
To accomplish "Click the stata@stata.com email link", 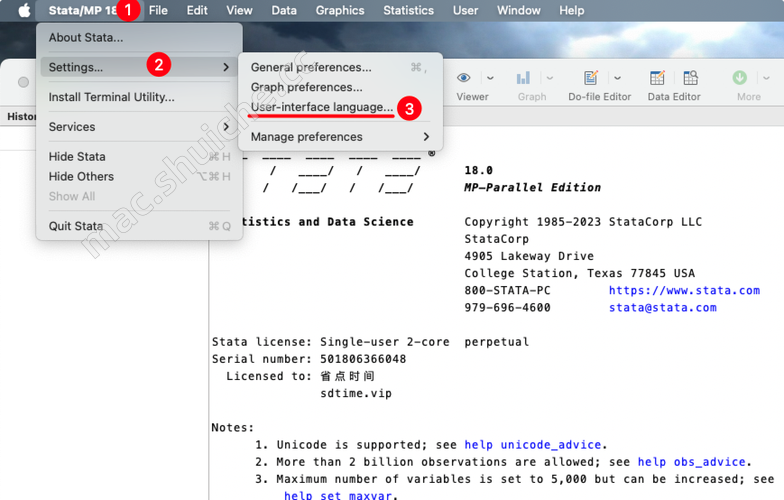I will click(662, 308).
